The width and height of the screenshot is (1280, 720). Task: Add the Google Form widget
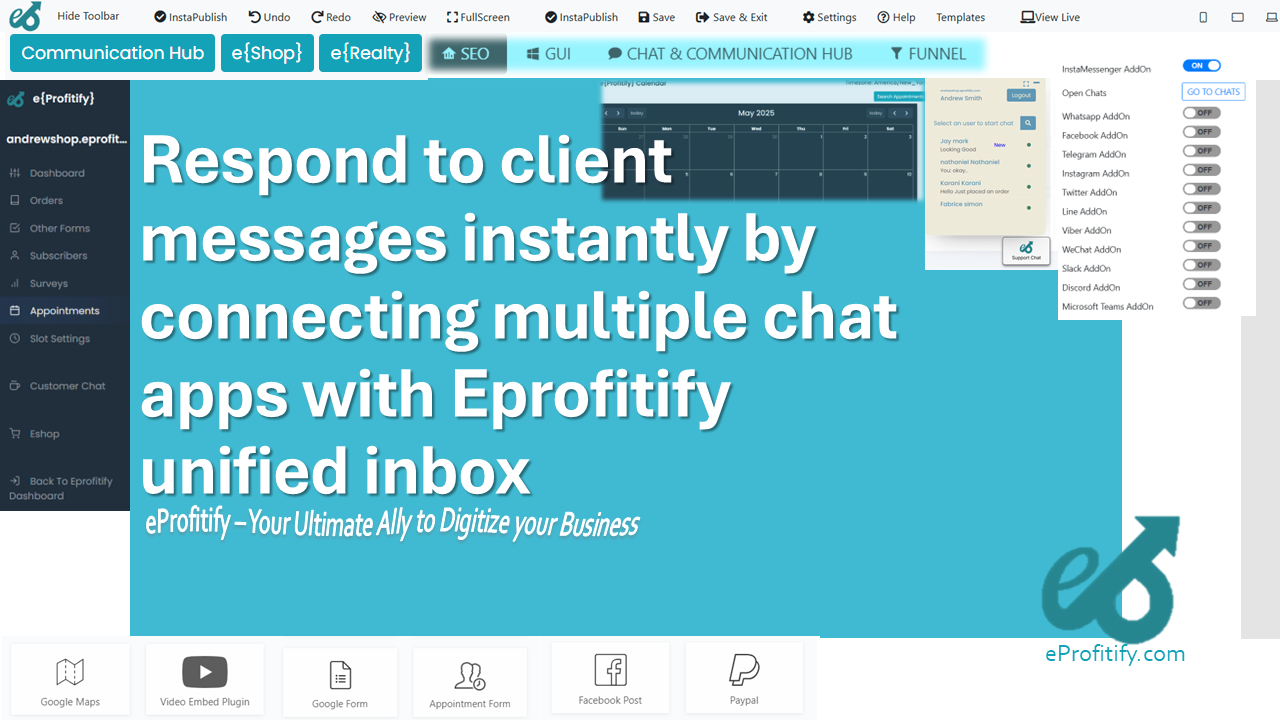pyautogui.click(x=340, y=682)
